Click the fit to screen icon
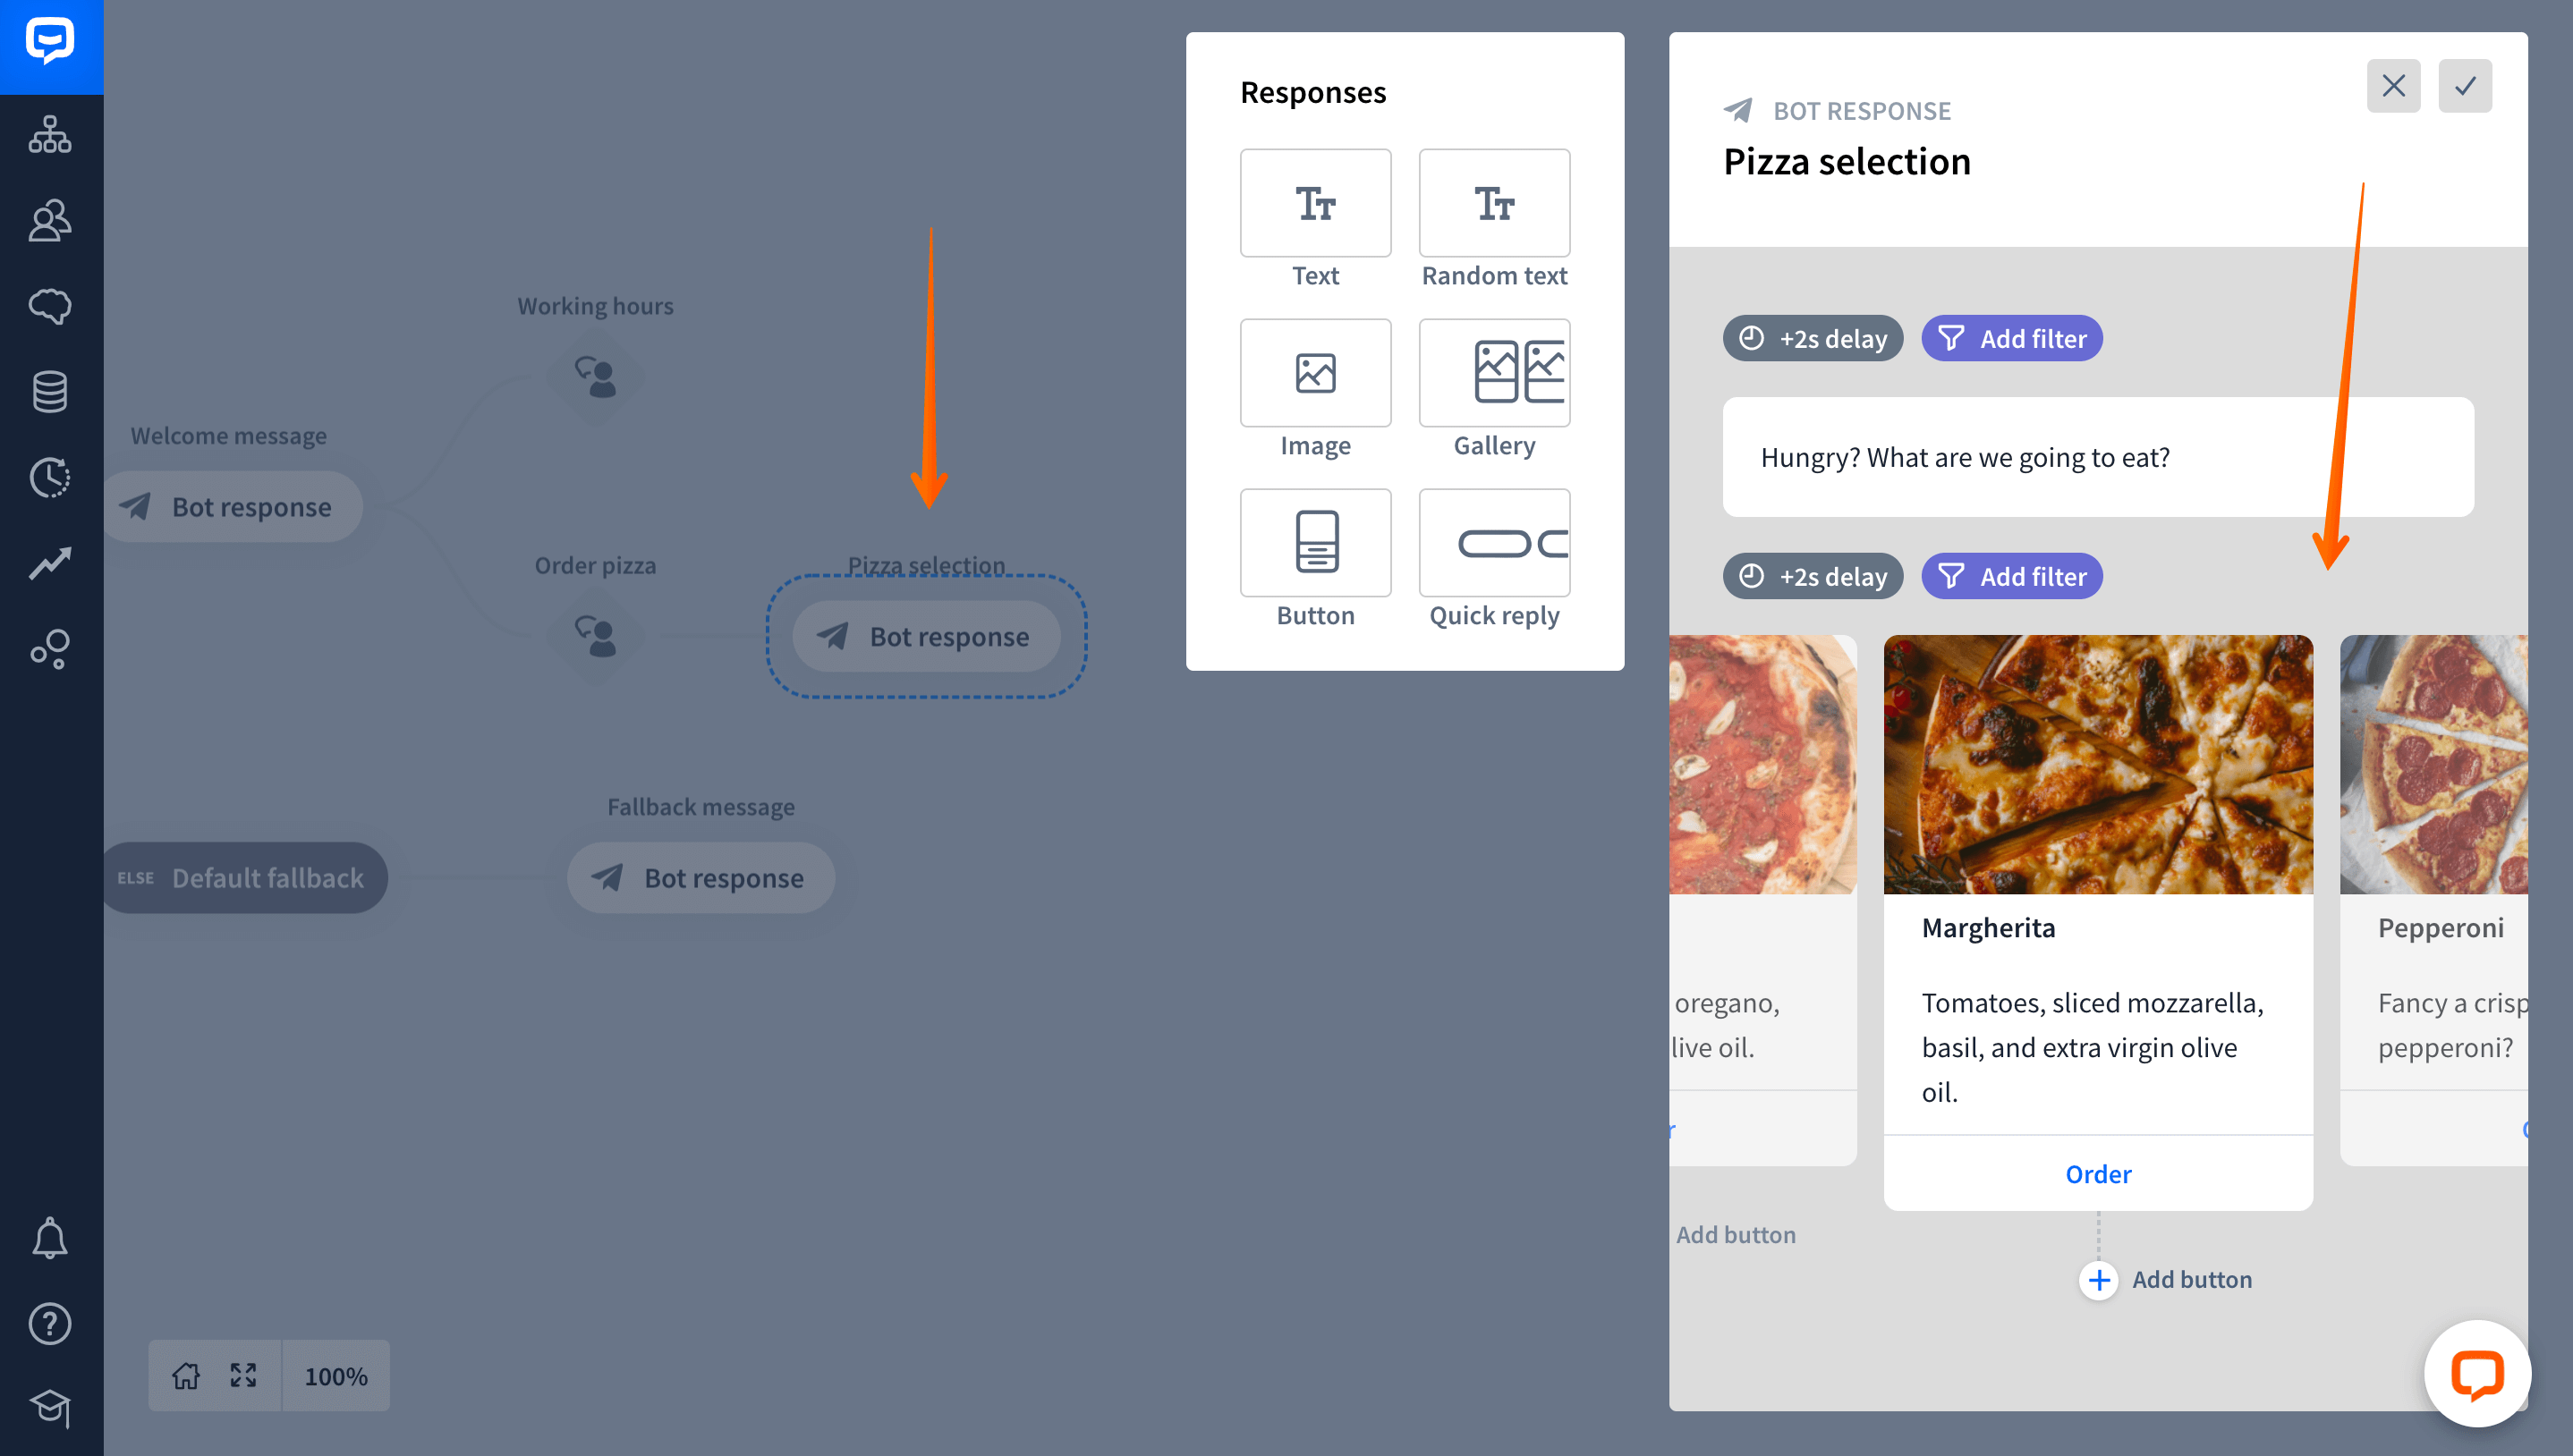 pyautogui.click(x=243, y=1376)
